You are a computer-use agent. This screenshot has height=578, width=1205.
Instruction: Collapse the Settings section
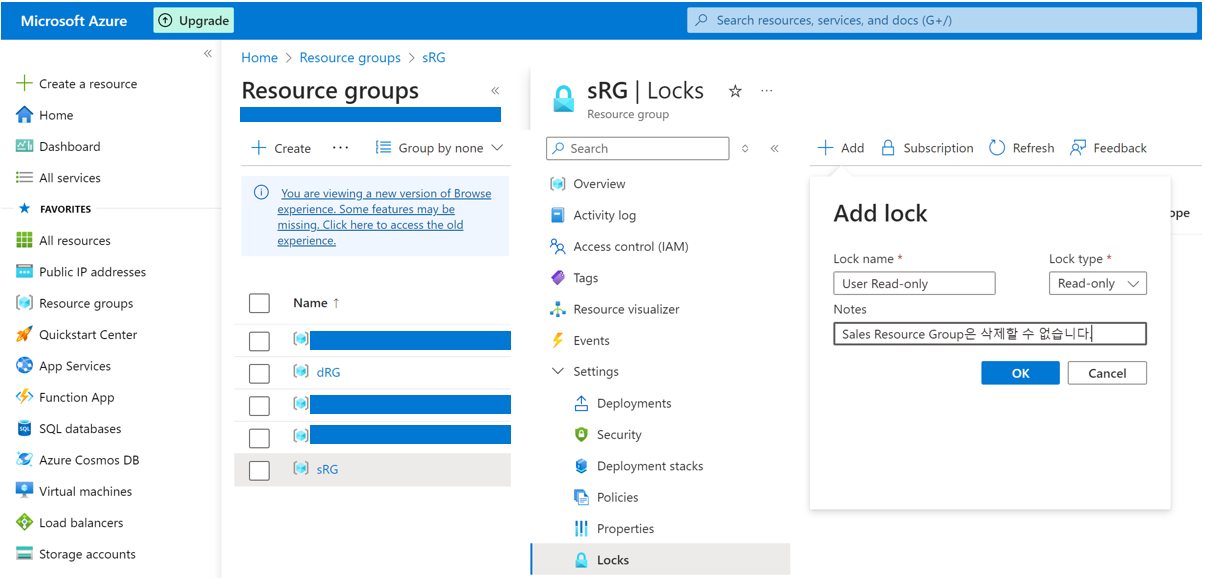pyautogui.click(x=557, y=372)
